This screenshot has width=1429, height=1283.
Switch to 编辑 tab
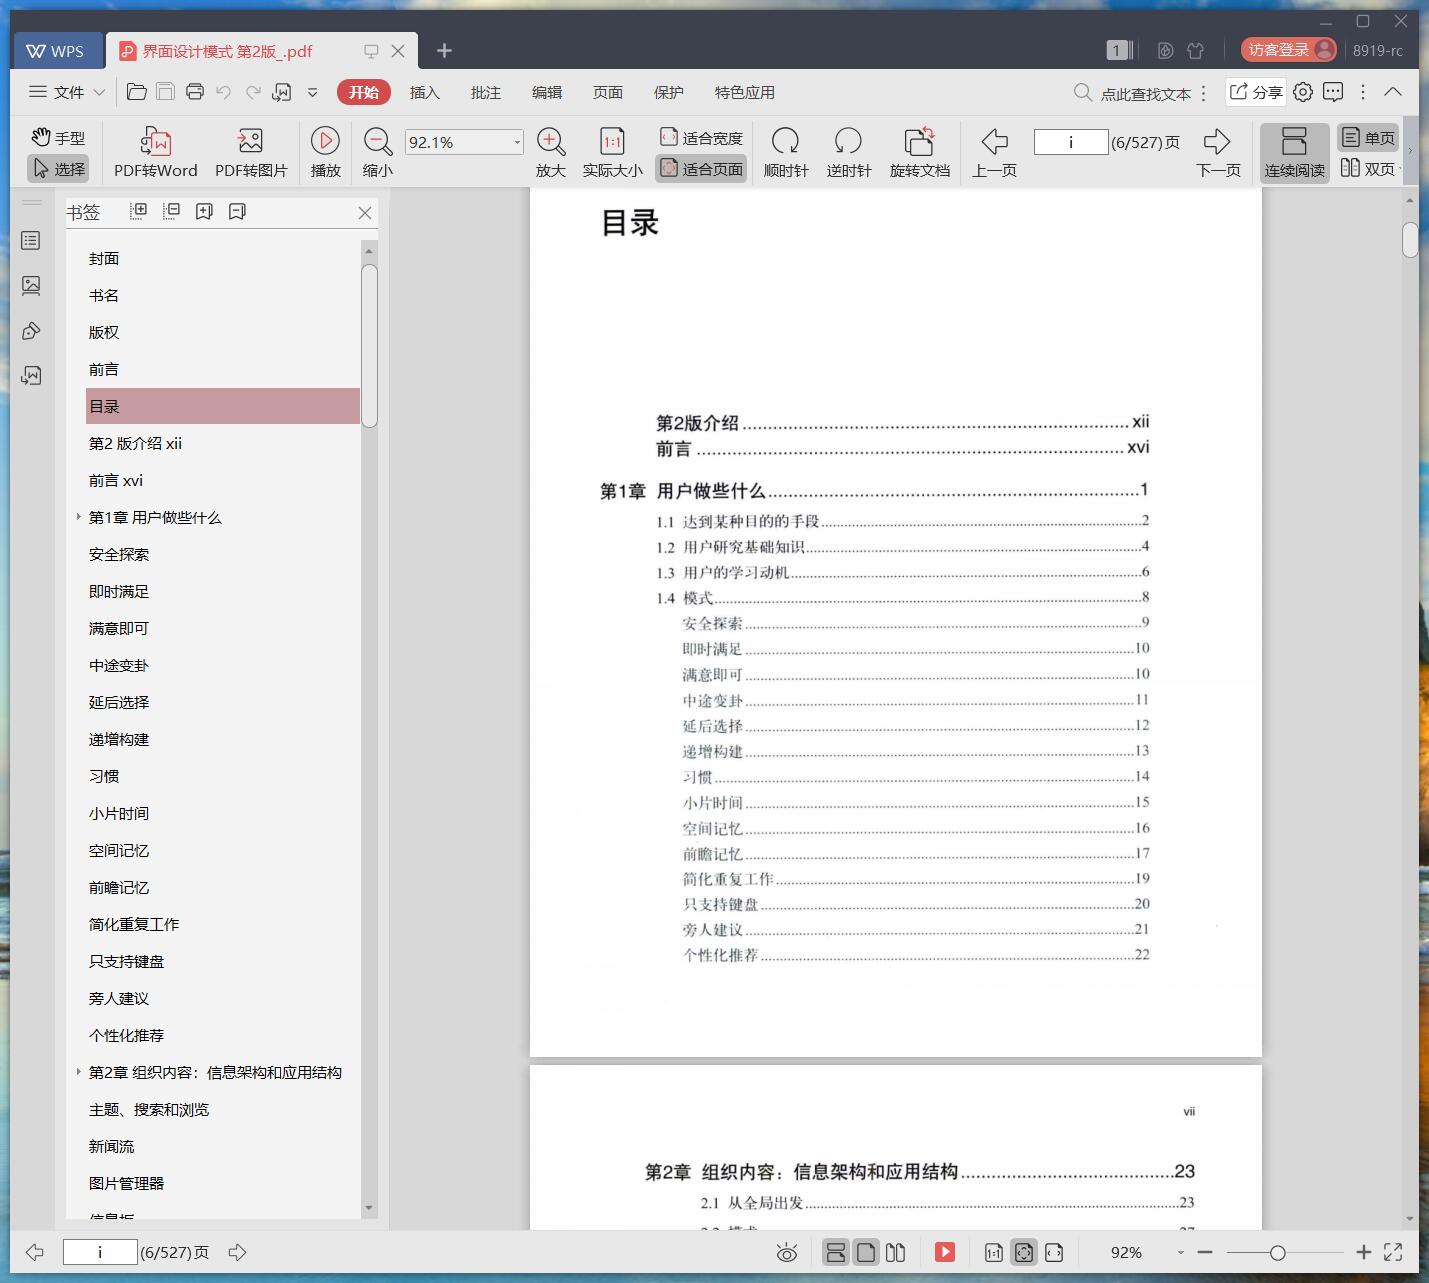(x=546, y=92)
